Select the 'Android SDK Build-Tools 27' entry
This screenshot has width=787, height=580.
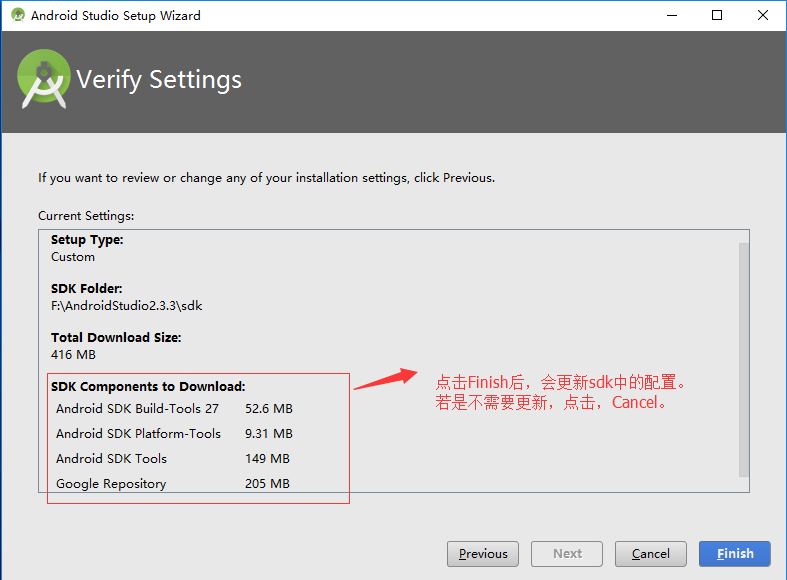[x=137, y=408]
